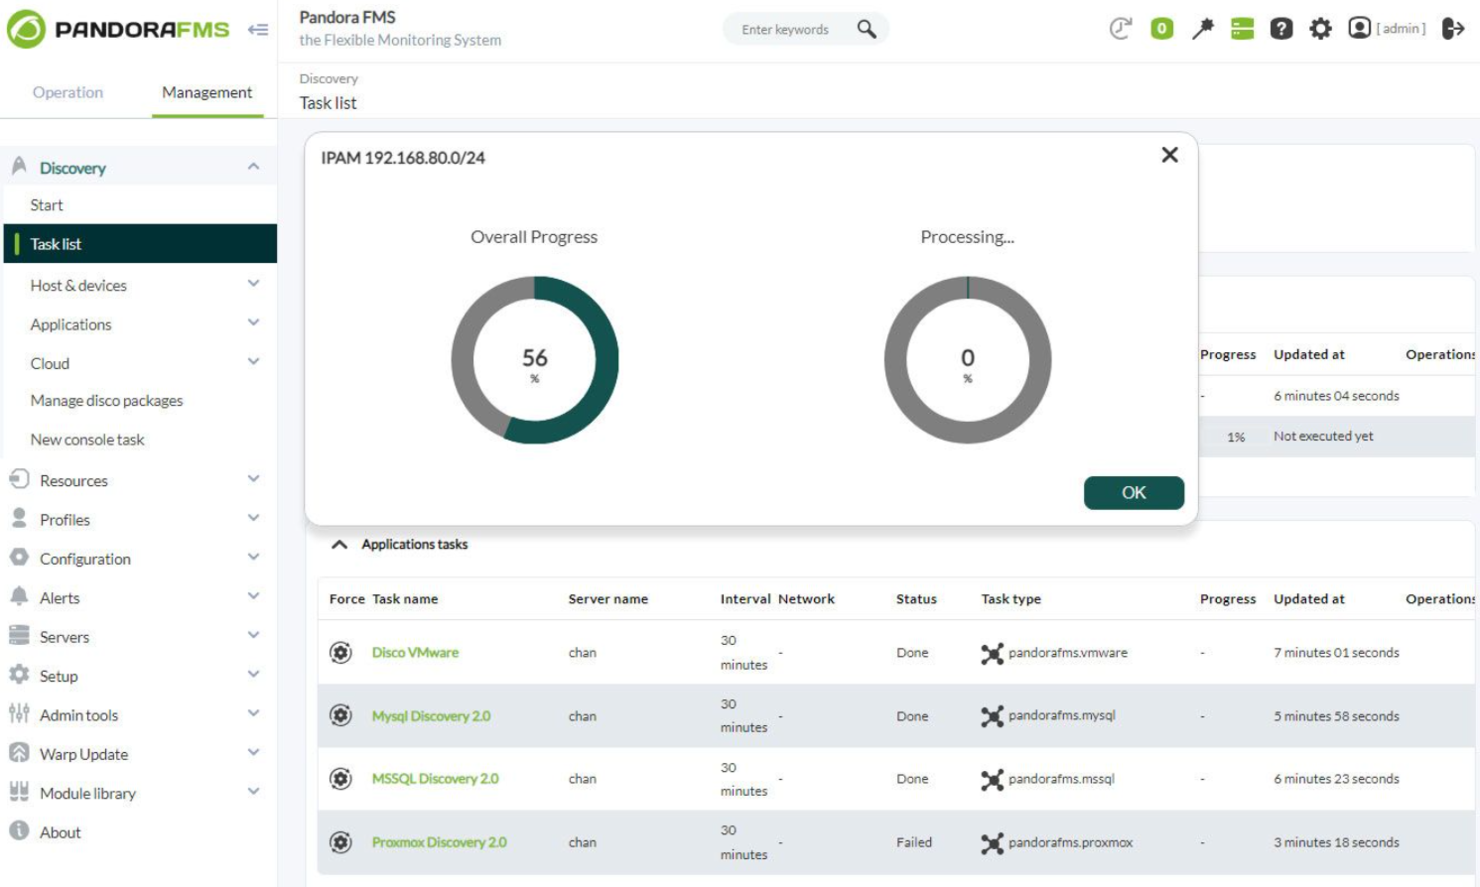Viewport: 1480px width, 887px height.
Task: Open the Admin tools sliders icon
Action: [x=15, y=715]
